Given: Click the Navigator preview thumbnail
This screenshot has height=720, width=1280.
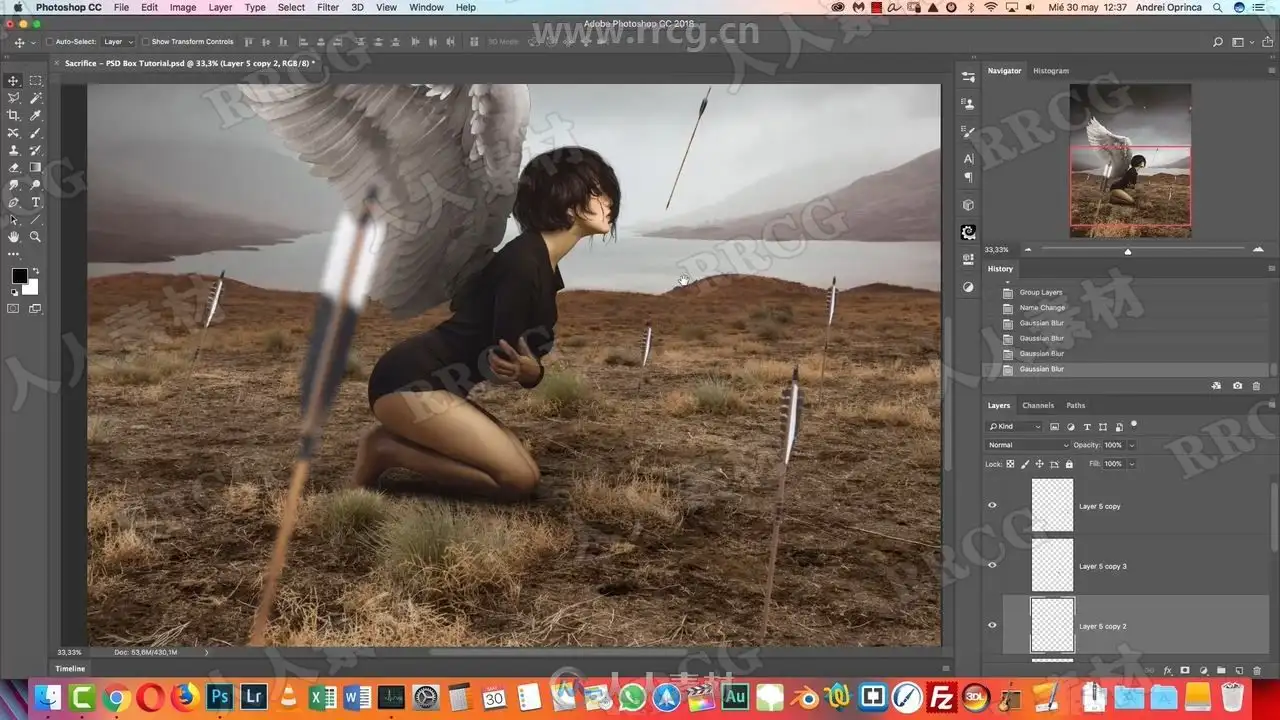Looking at the screenshot, I should point(1130,160).
